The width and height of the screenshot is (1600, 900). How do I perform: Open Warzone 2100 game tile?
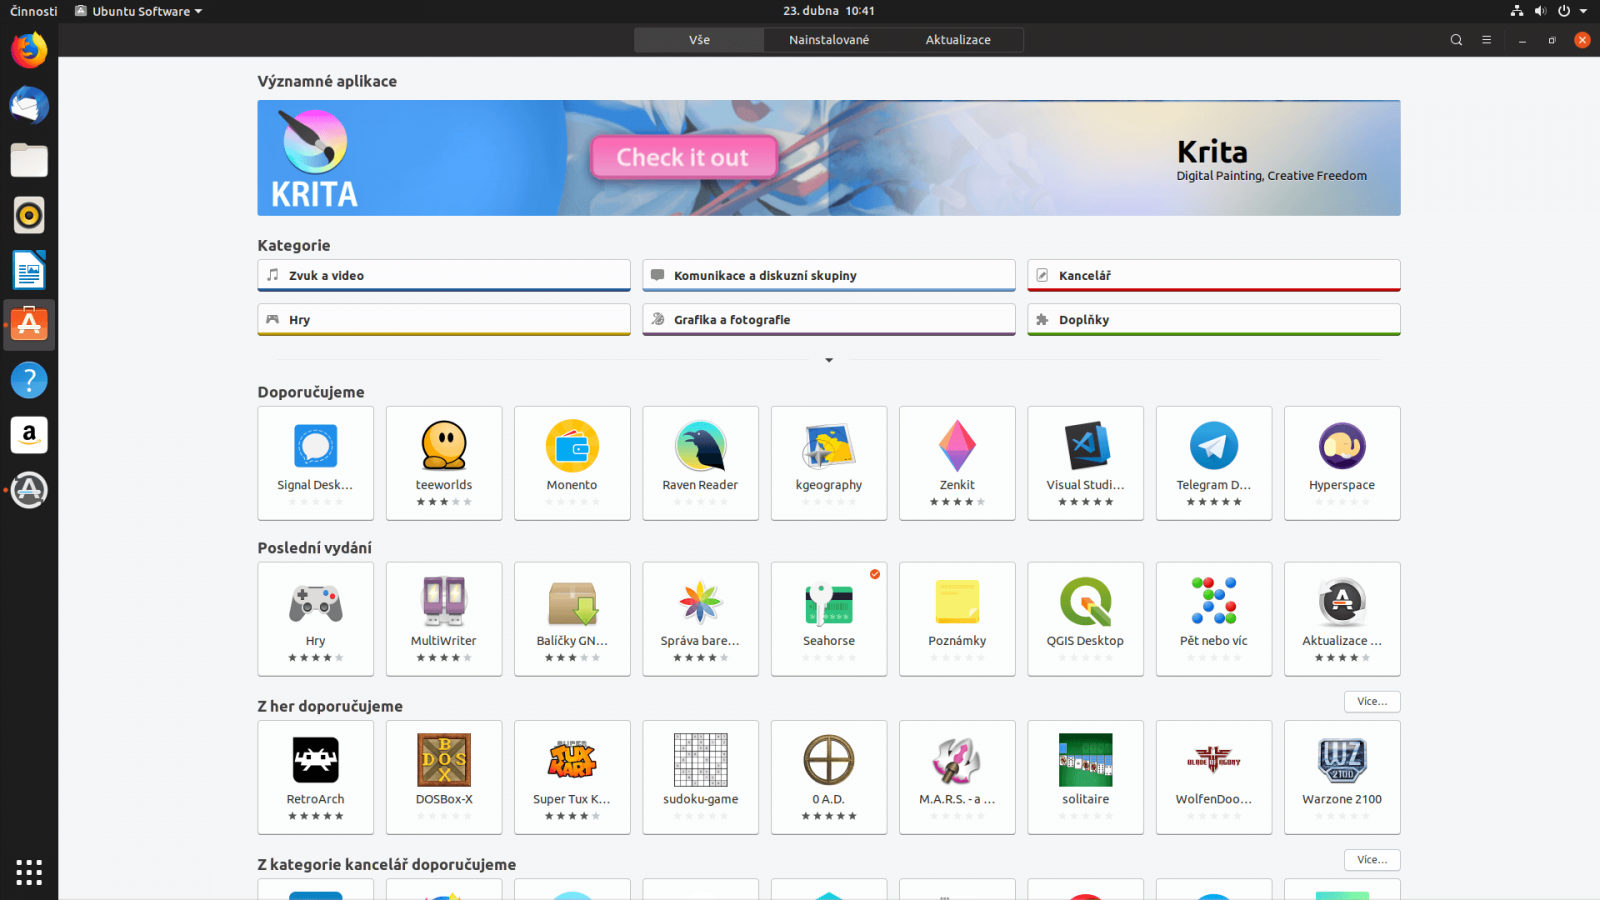(x=1342, y=777)
